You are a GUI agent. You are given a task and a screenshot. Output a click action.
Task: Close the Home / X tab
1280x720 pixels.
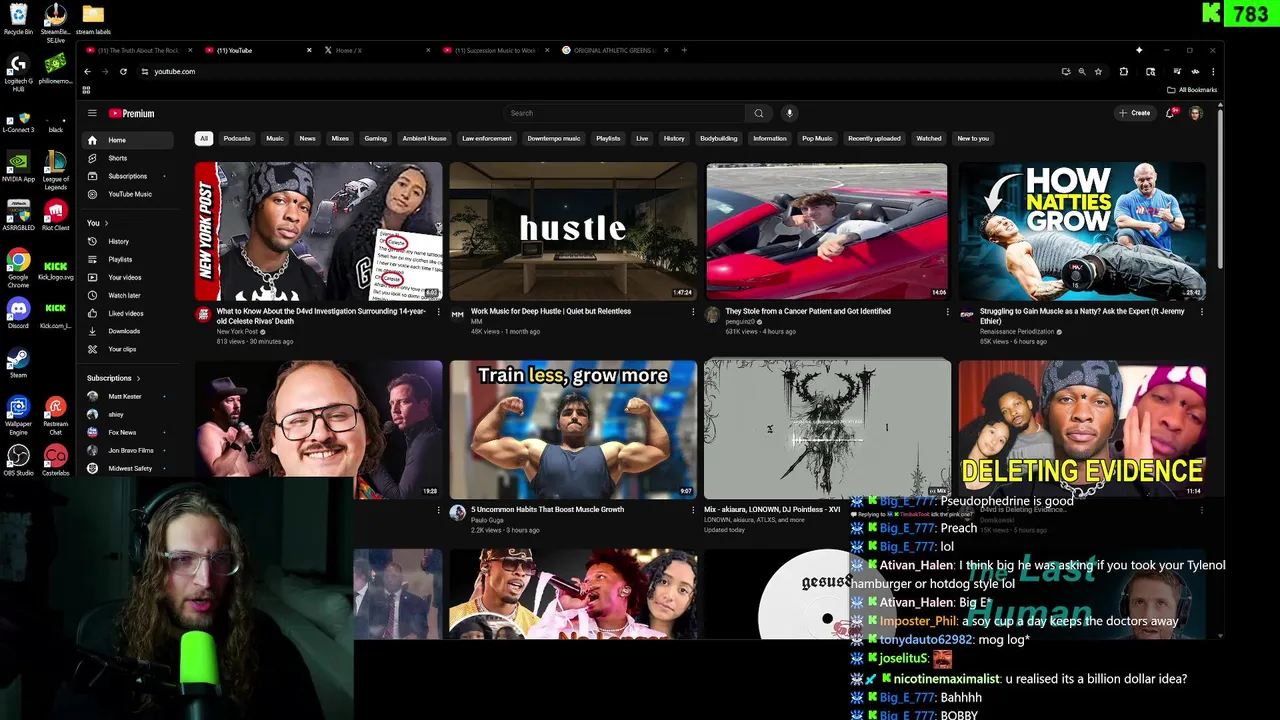428,50
